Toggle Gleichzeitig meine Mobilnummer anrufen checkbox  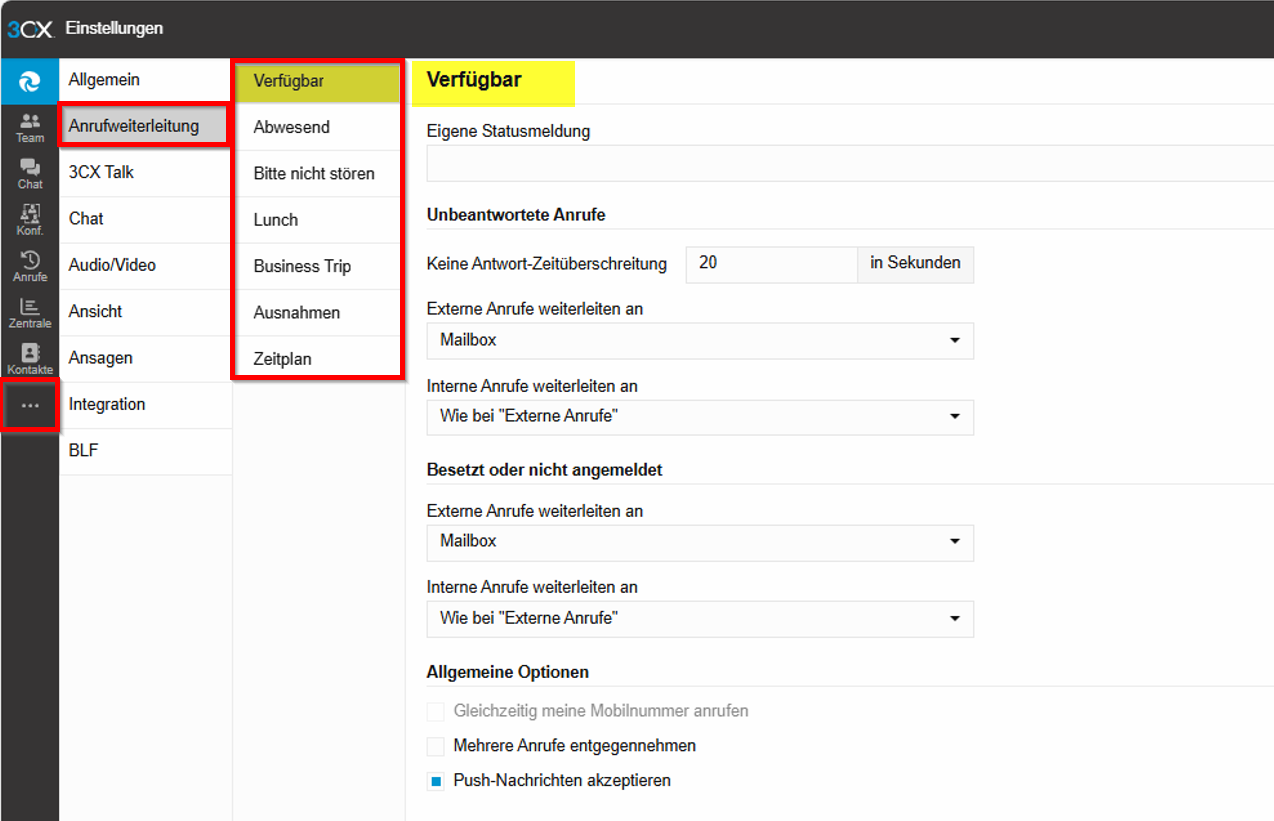pyautogui.click(x=435, y=712)
